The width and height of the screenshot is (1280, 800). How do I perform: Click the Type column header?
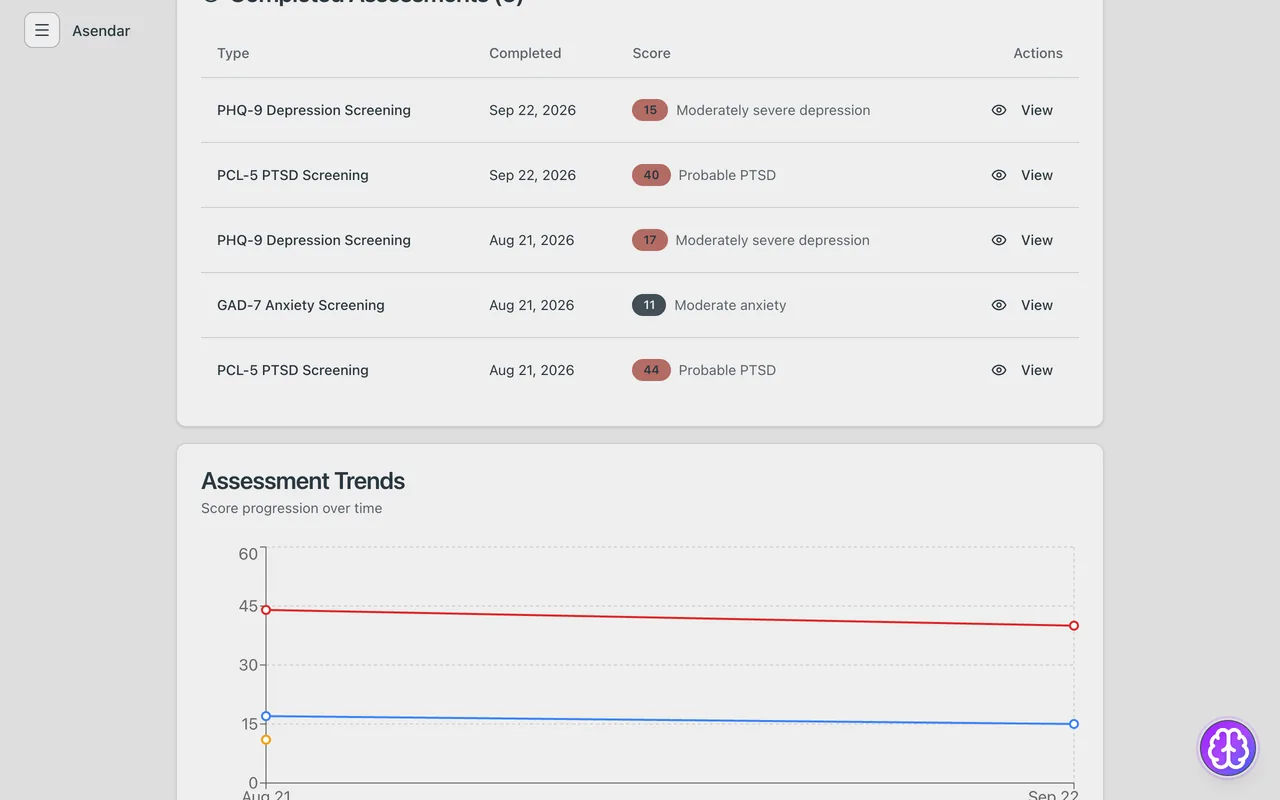coord(233,53)
